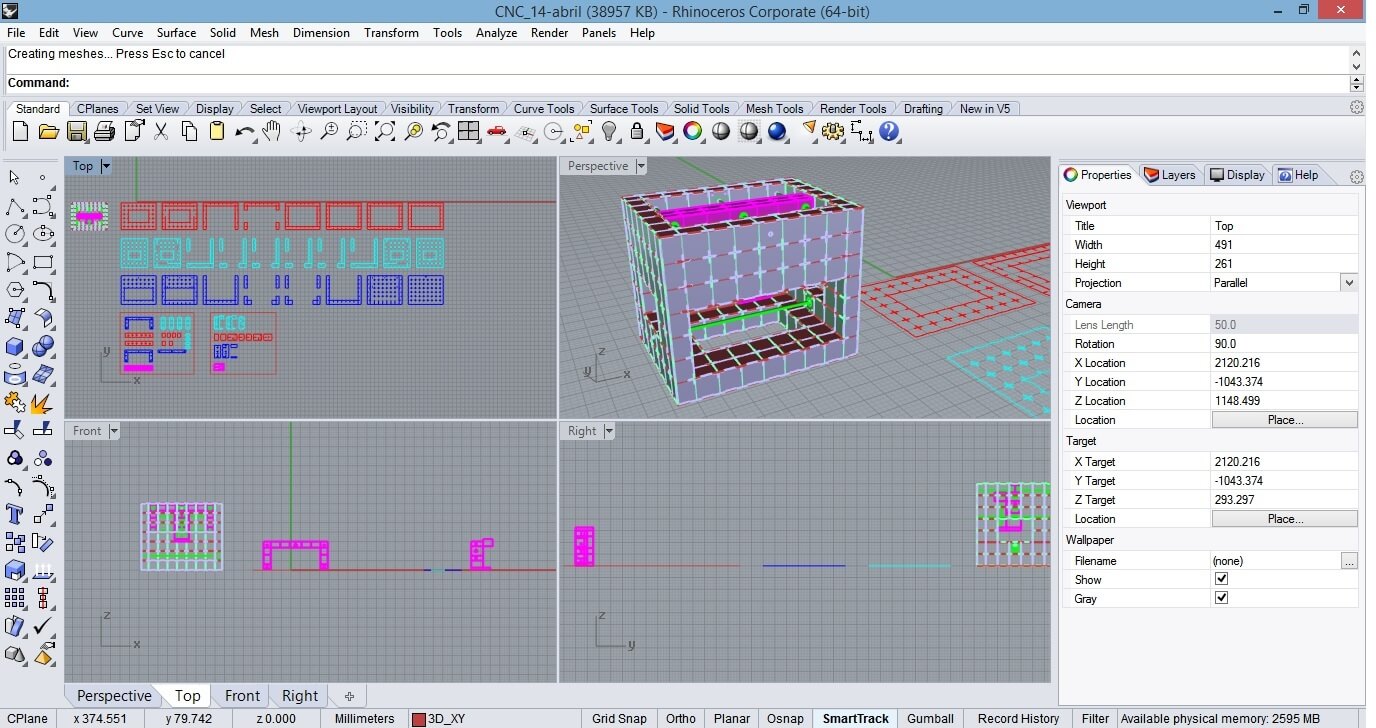This screenshot has width=1376, height=728.
Task: Toggle Osnap in status bar
Action: (785, 718)
